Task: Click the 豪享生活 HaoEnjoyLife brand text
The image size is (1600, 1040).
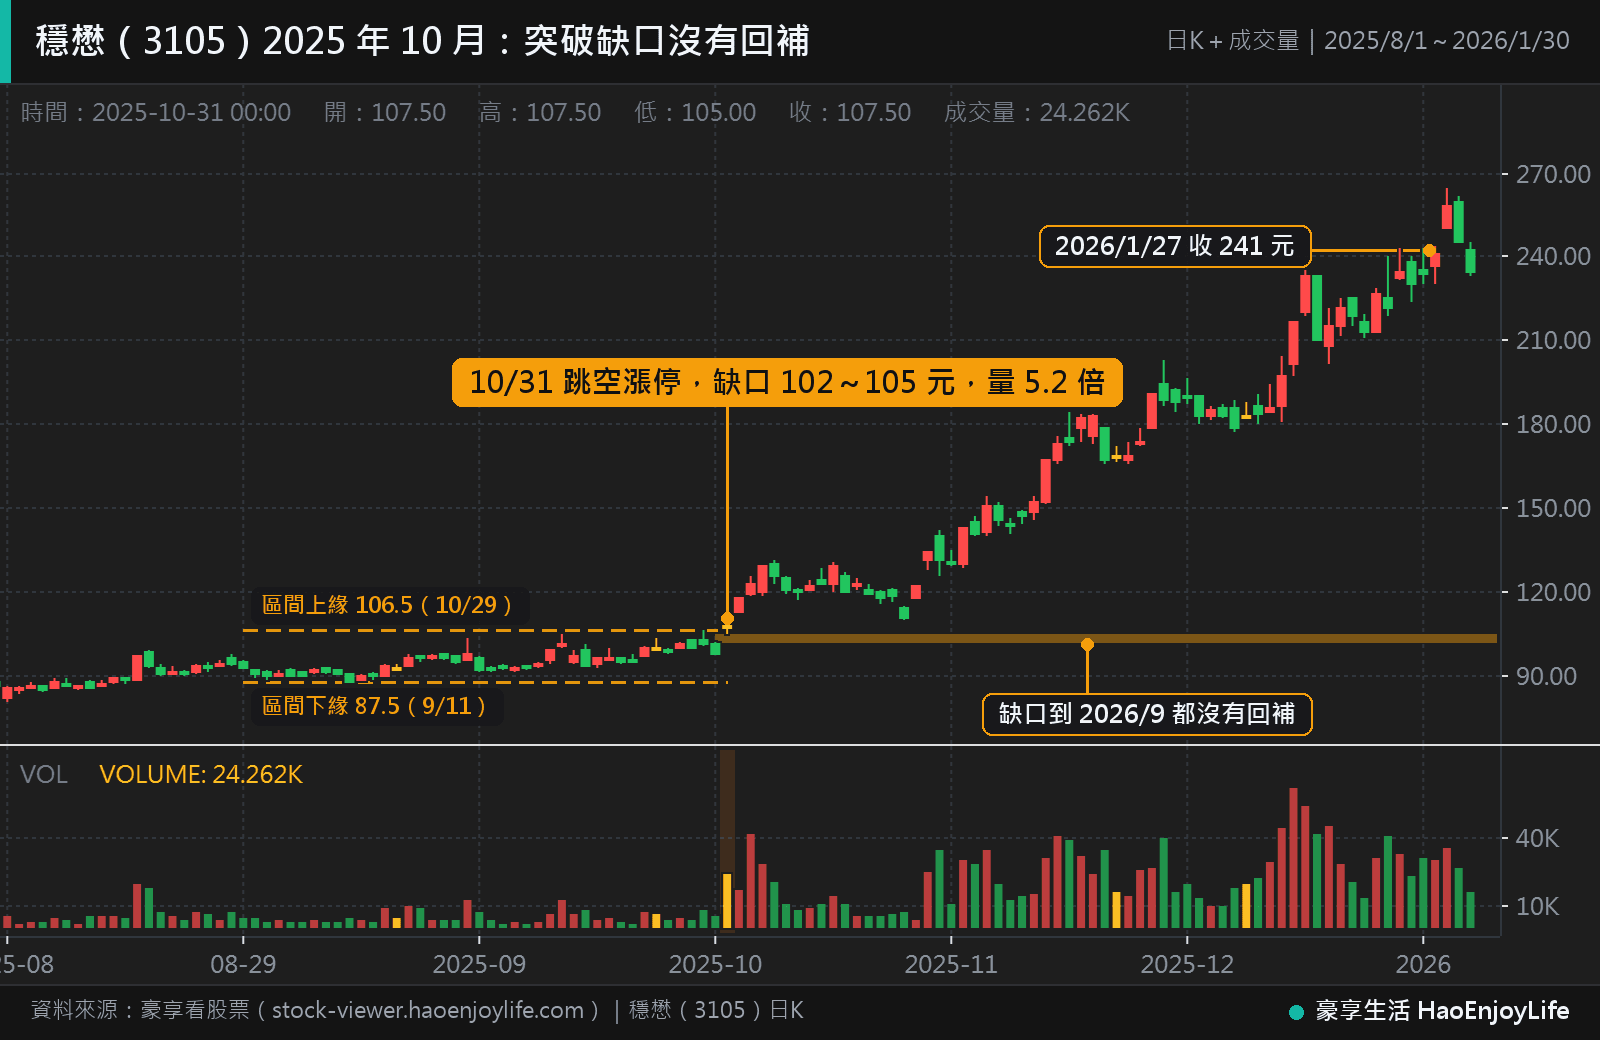Action: click(1442, 1011)
